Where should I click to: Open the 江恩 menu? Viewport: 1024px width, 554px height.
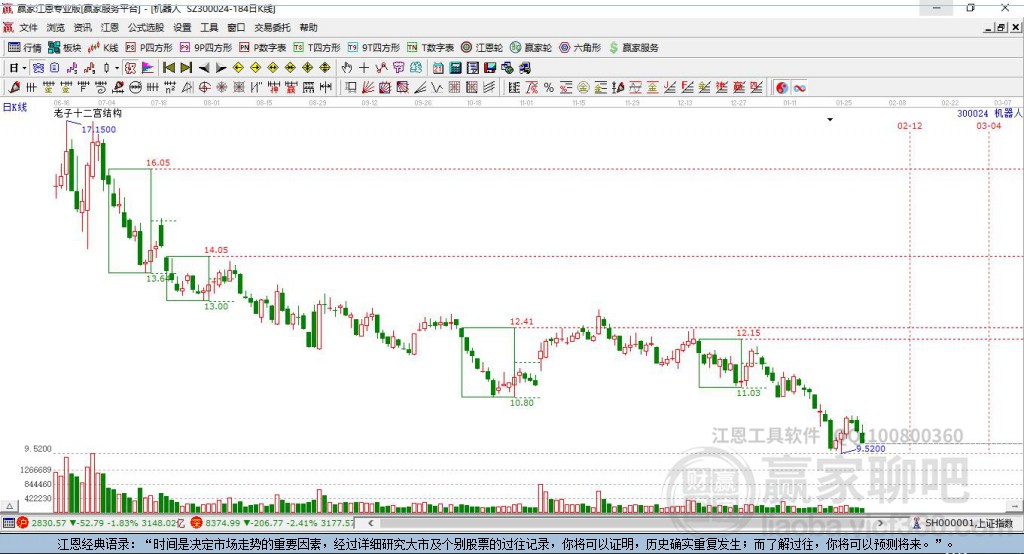coord(110,27)
